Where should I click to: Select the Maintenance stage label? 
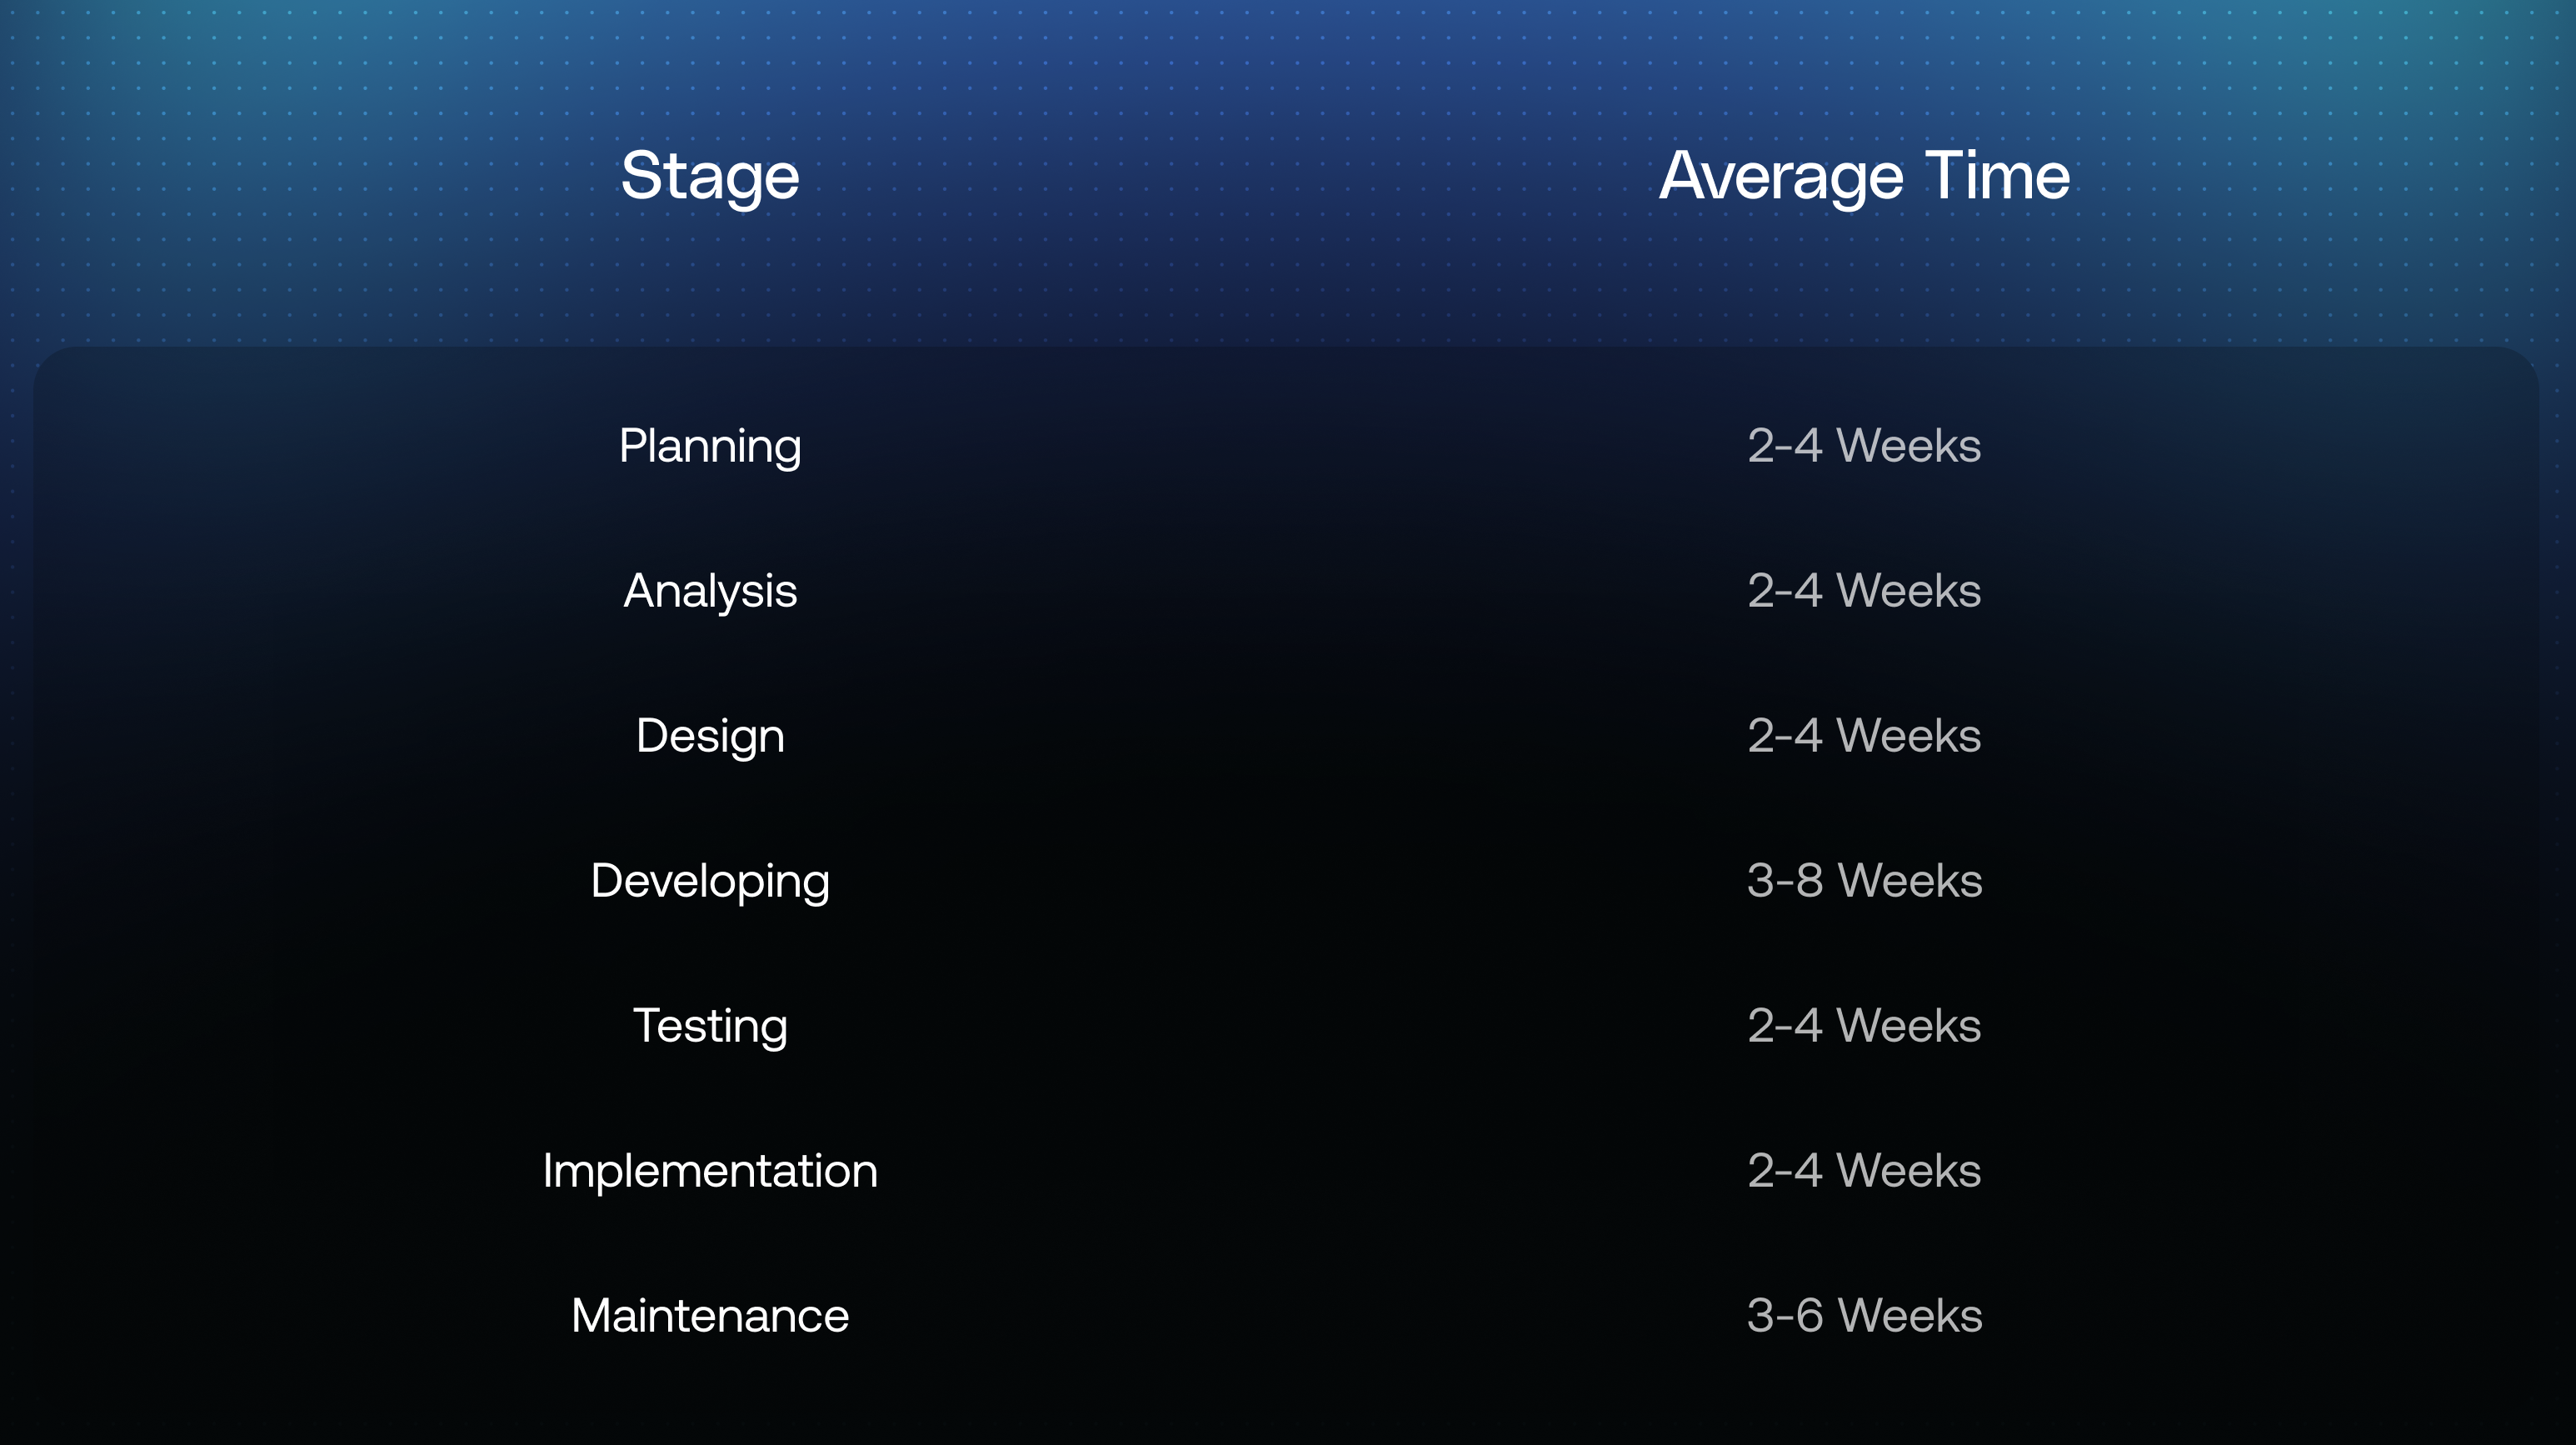pyautogui.click(x=710, y=1316)
